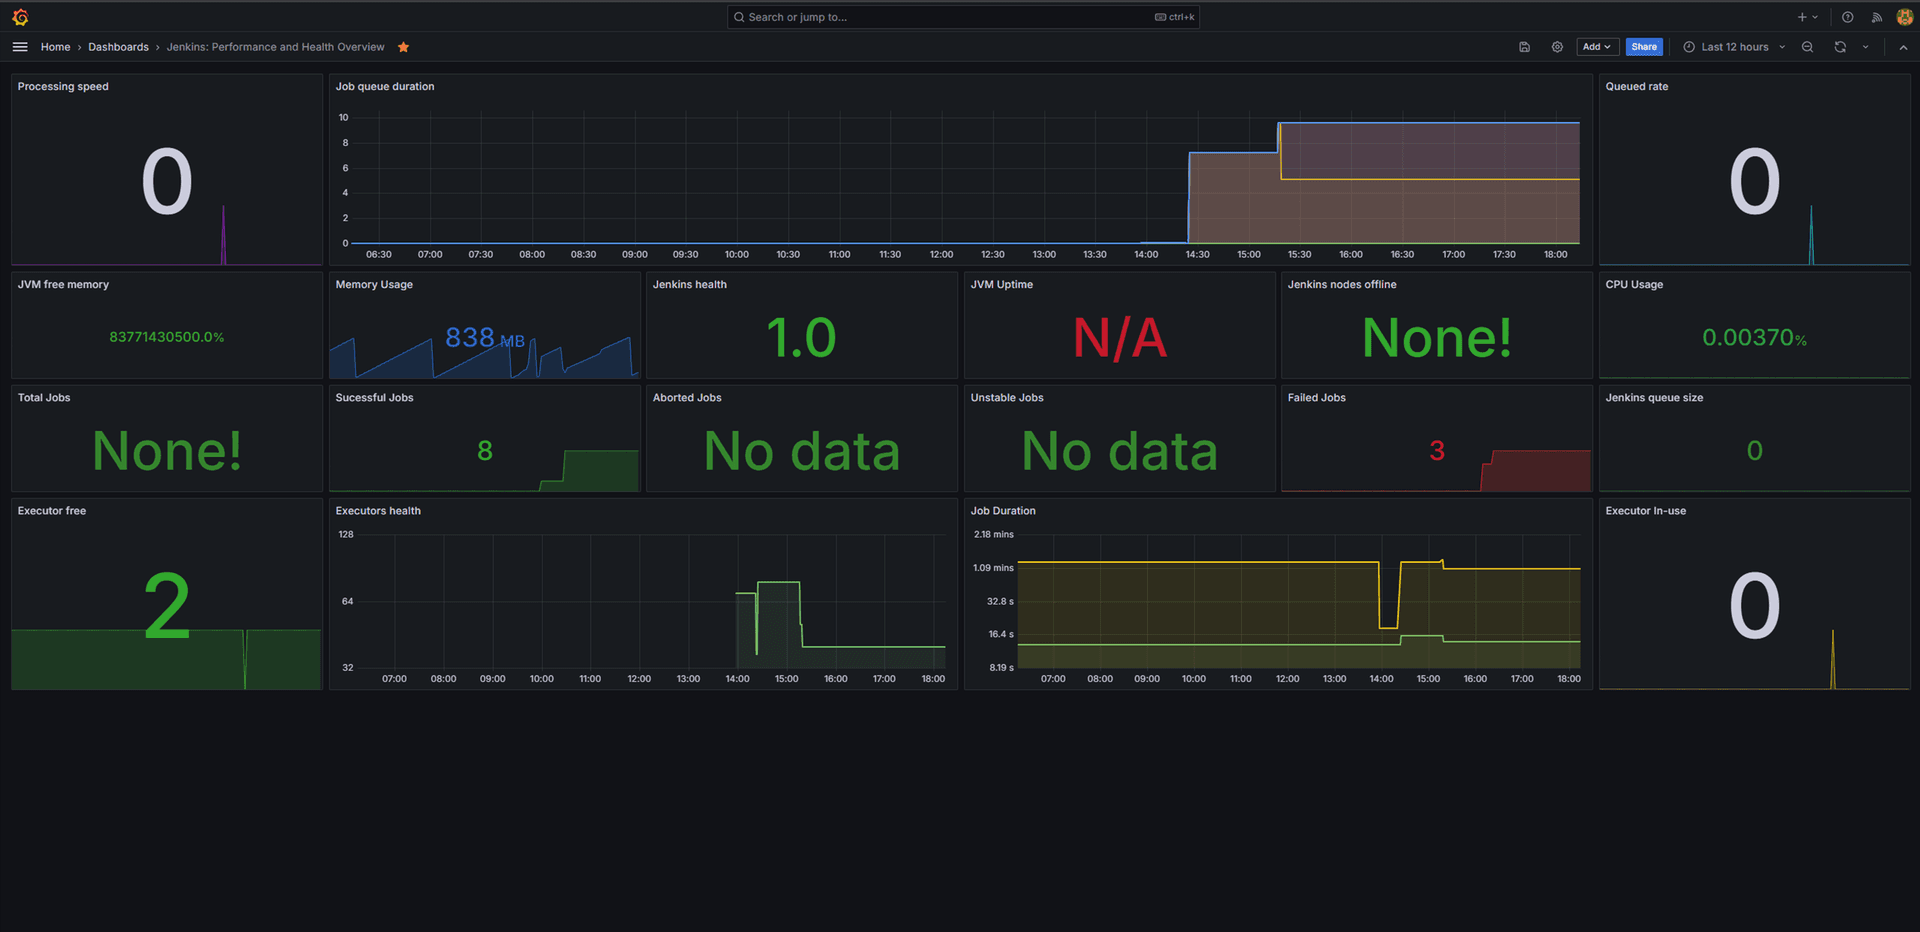The image size is (1920, 932).
Task: Open the Failed Jobs panel title
Action: (x=1316, y=398)
